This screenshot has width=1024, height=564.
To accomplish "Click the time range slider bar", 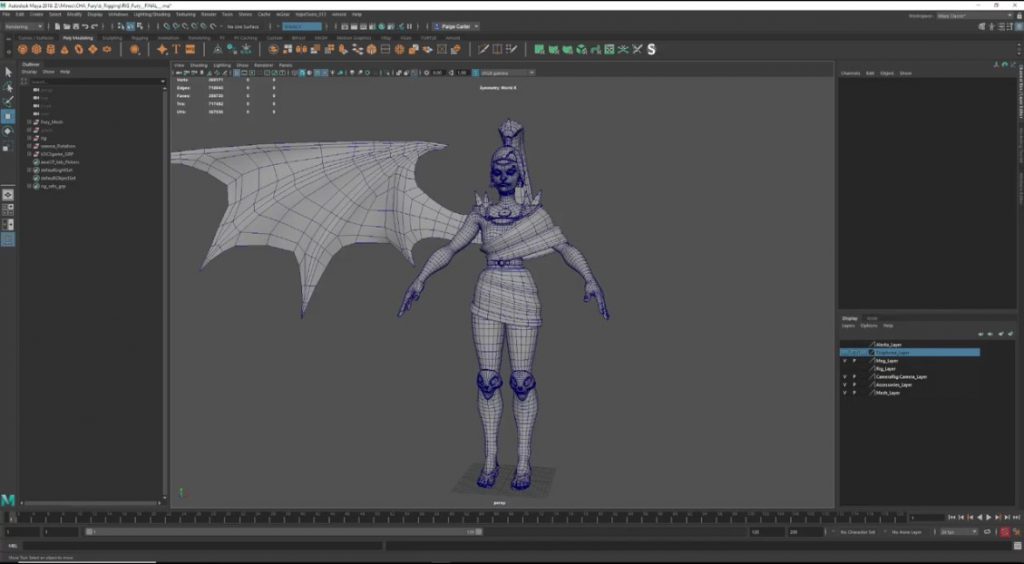I will click(x=284, y=532).
